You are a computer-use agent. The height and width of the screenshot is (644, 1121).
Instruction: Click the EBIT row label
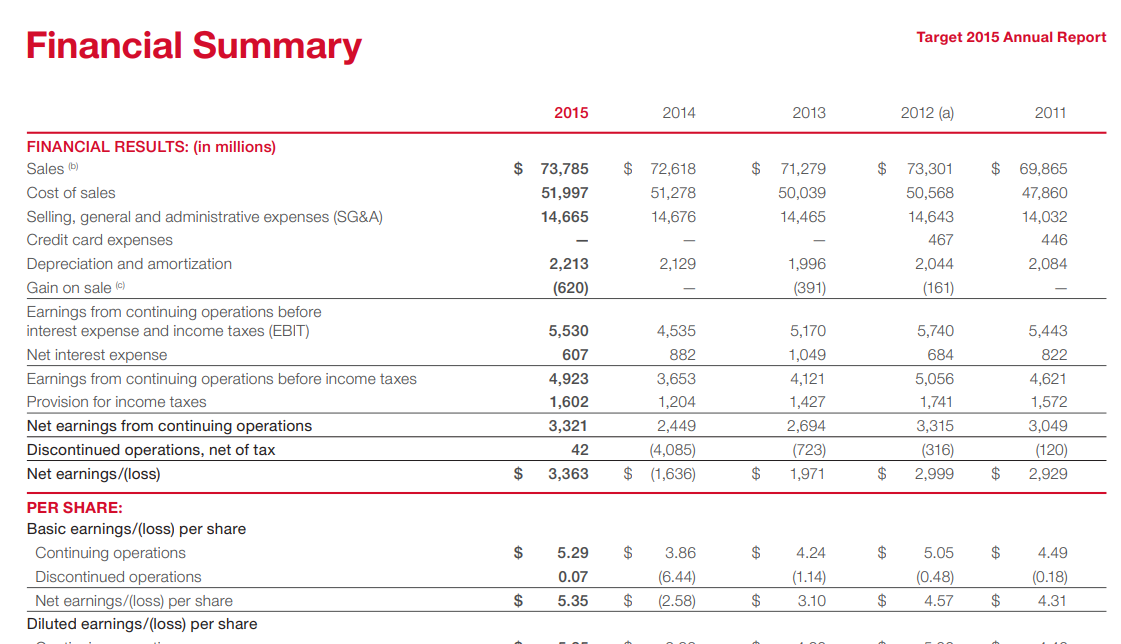(174, 322)
